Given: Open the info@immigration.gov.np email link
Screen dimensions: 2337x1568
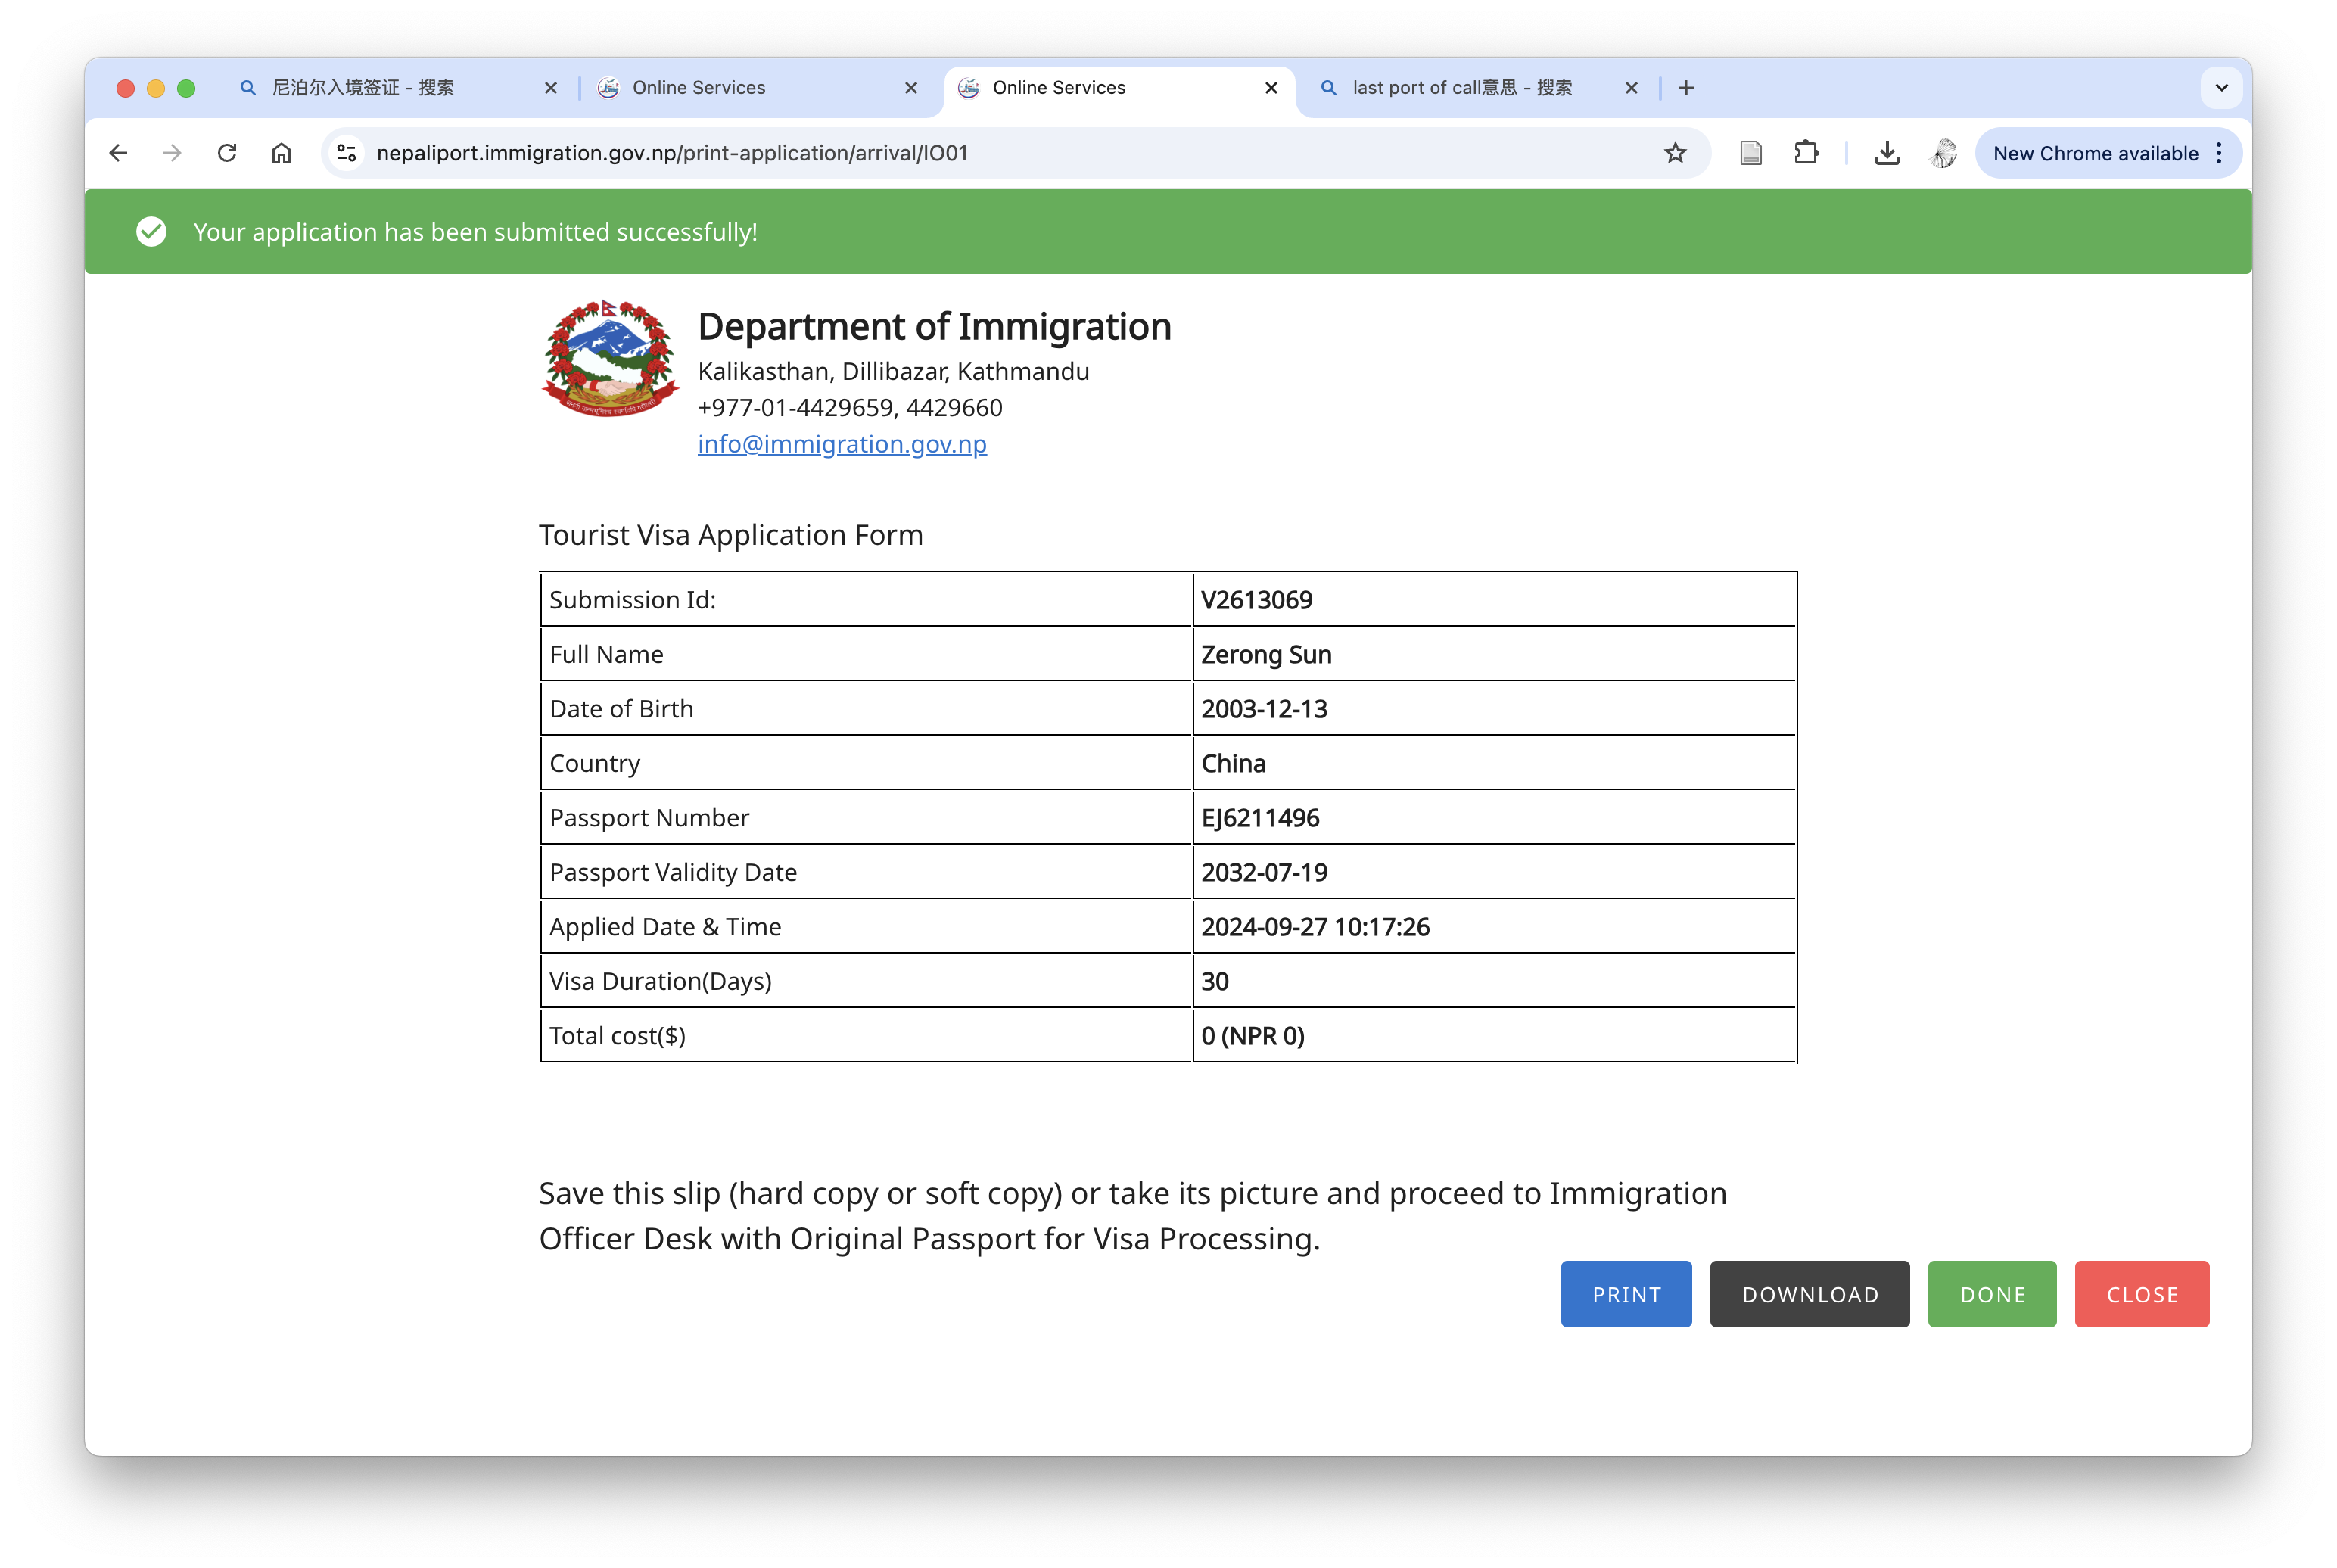Looking at the screenshot, I should click(842, 444).
